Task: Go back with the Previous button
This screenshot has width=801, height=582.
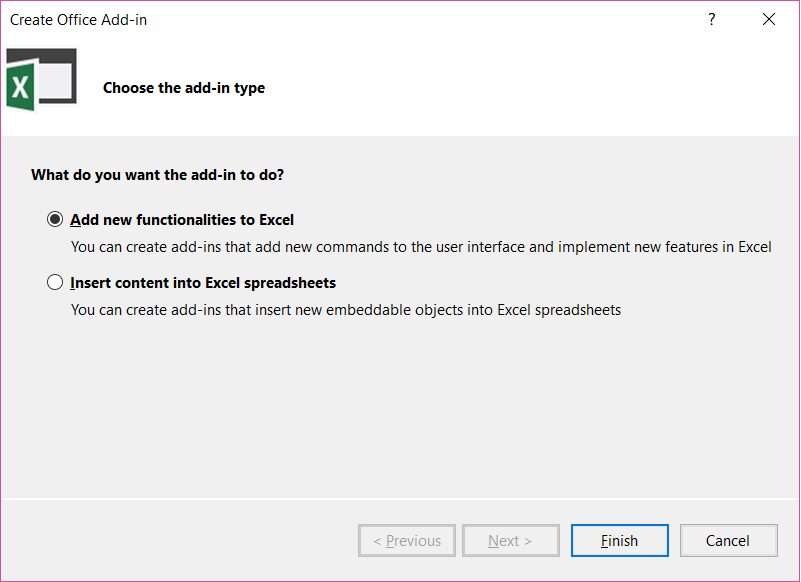Action: coord(407,541)
